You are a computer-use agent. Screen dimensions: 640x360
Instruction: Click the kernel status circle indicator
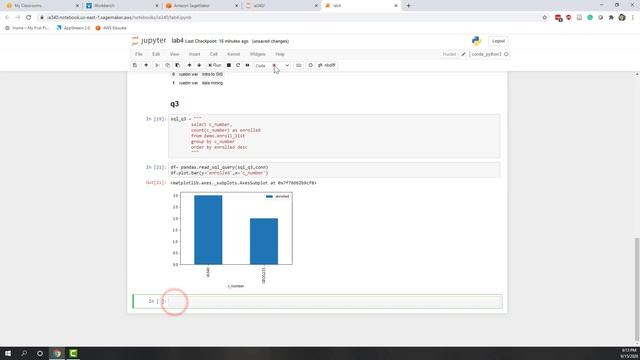[x=506, y=54]
